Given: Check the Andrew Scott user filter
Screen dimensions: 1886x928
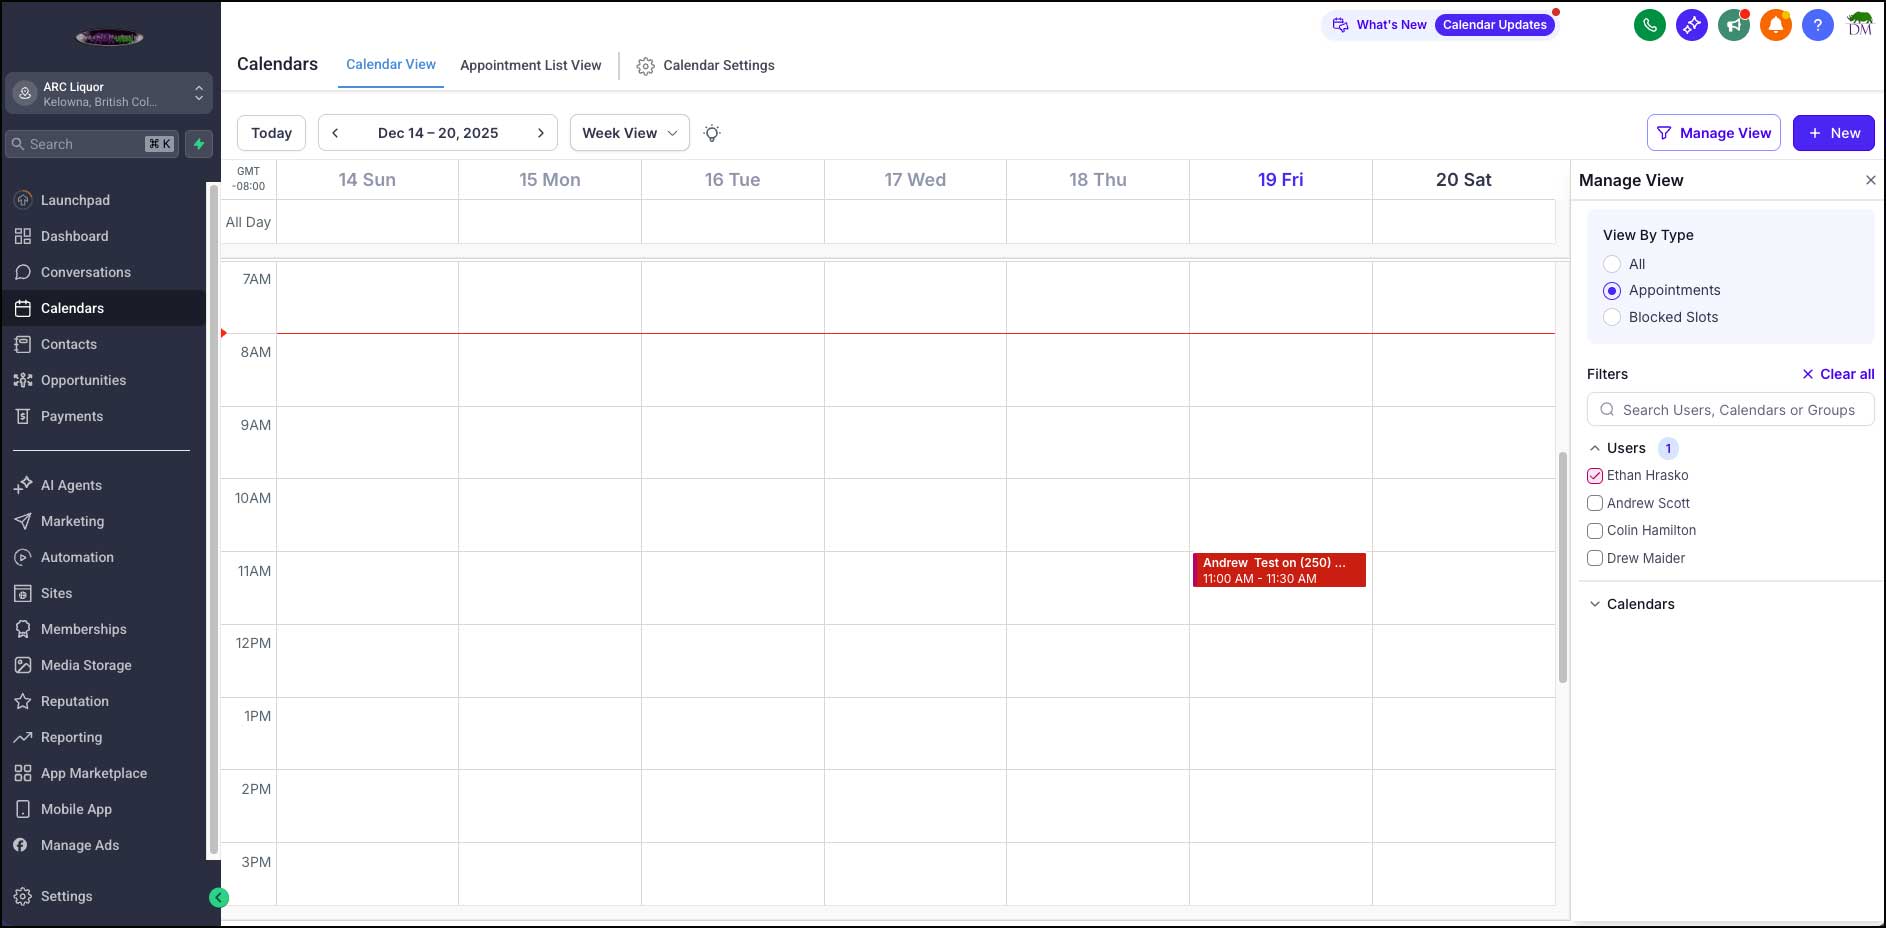Looking at the screenshot, I should point(1595,503).
